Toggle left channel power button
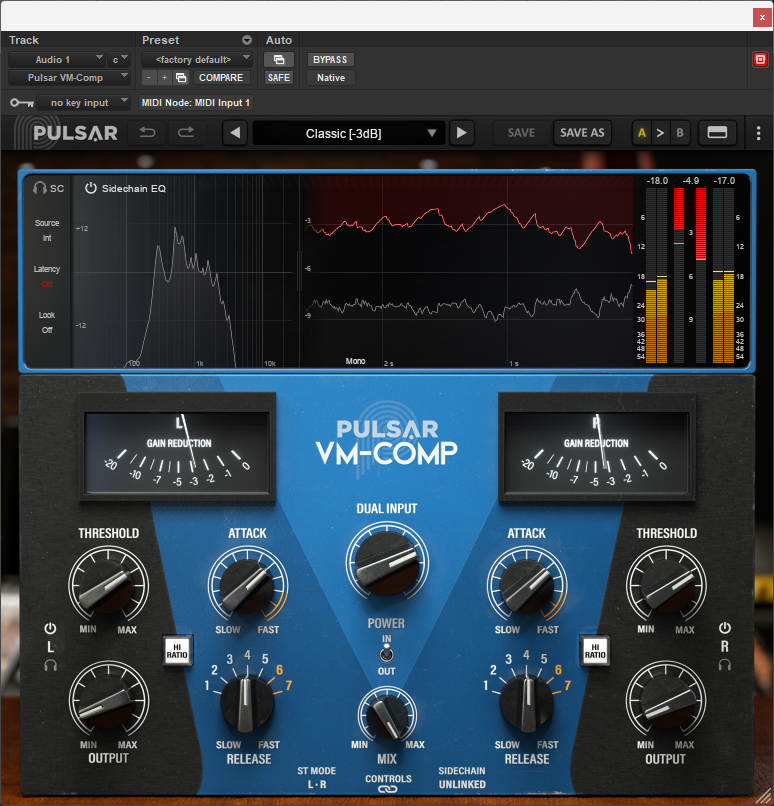 [x=50, y=628]
